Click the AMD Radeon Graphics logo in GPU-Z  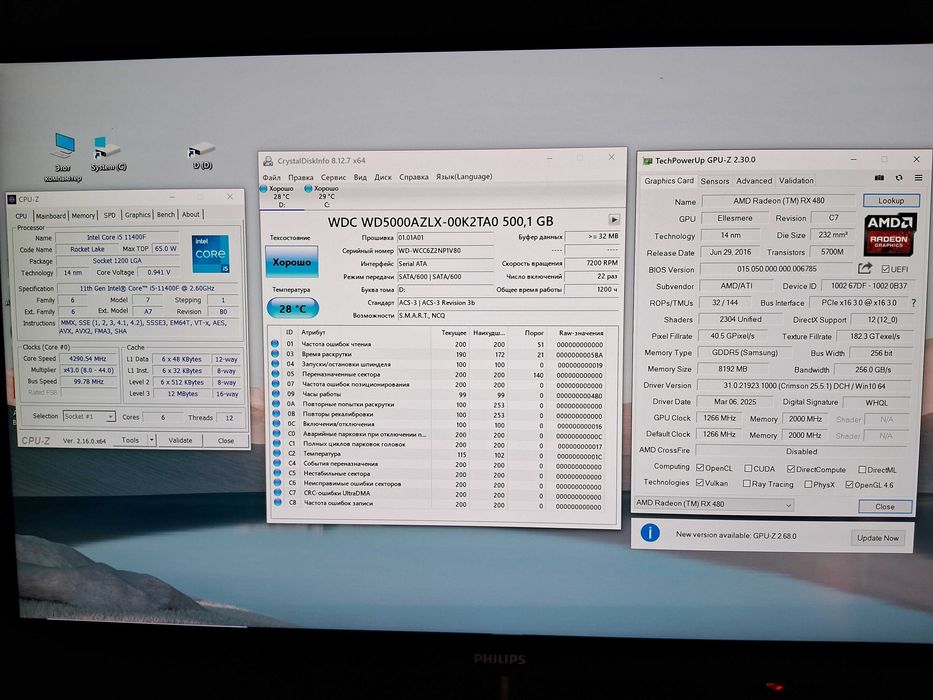(890, 235)
